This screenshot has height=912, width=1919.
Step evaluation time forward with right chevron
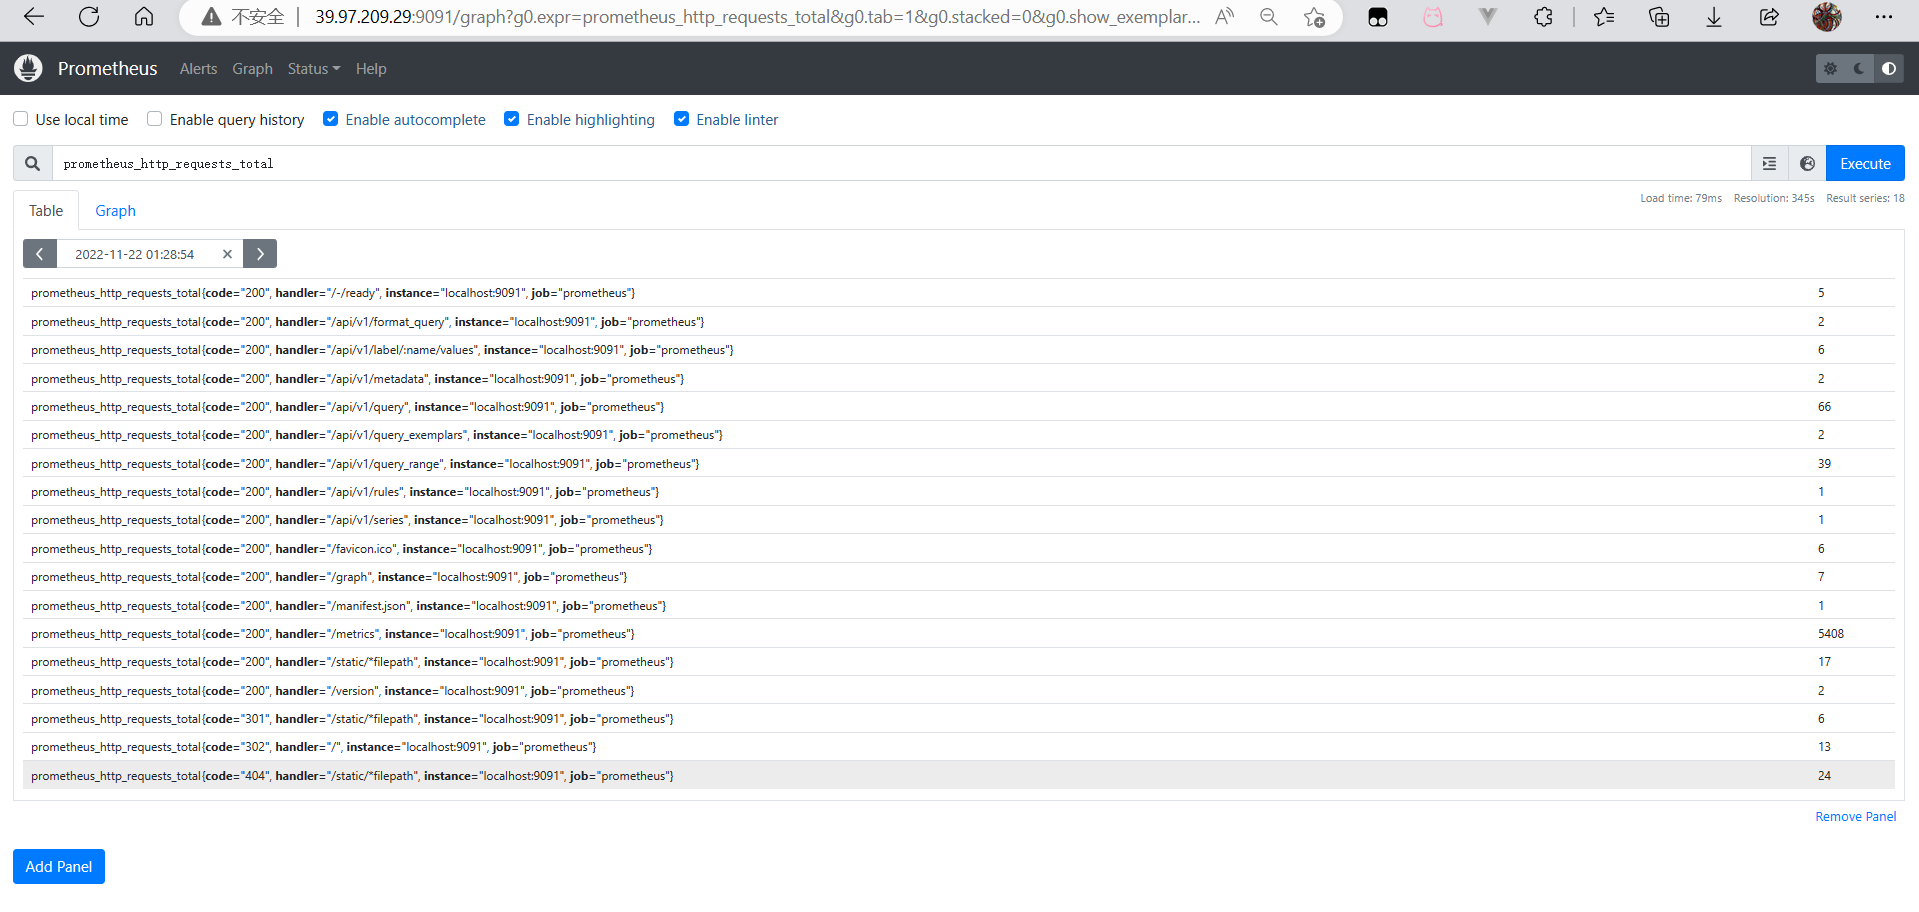point(260,254)
